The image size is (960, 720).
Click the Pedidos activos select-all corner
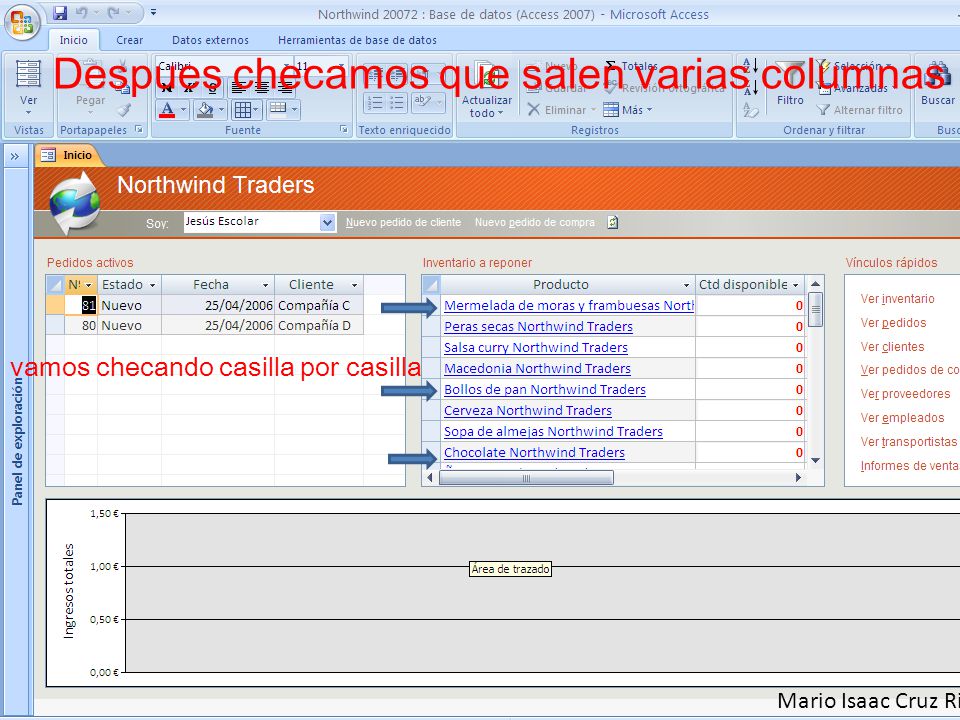click(x=55, y=285)
